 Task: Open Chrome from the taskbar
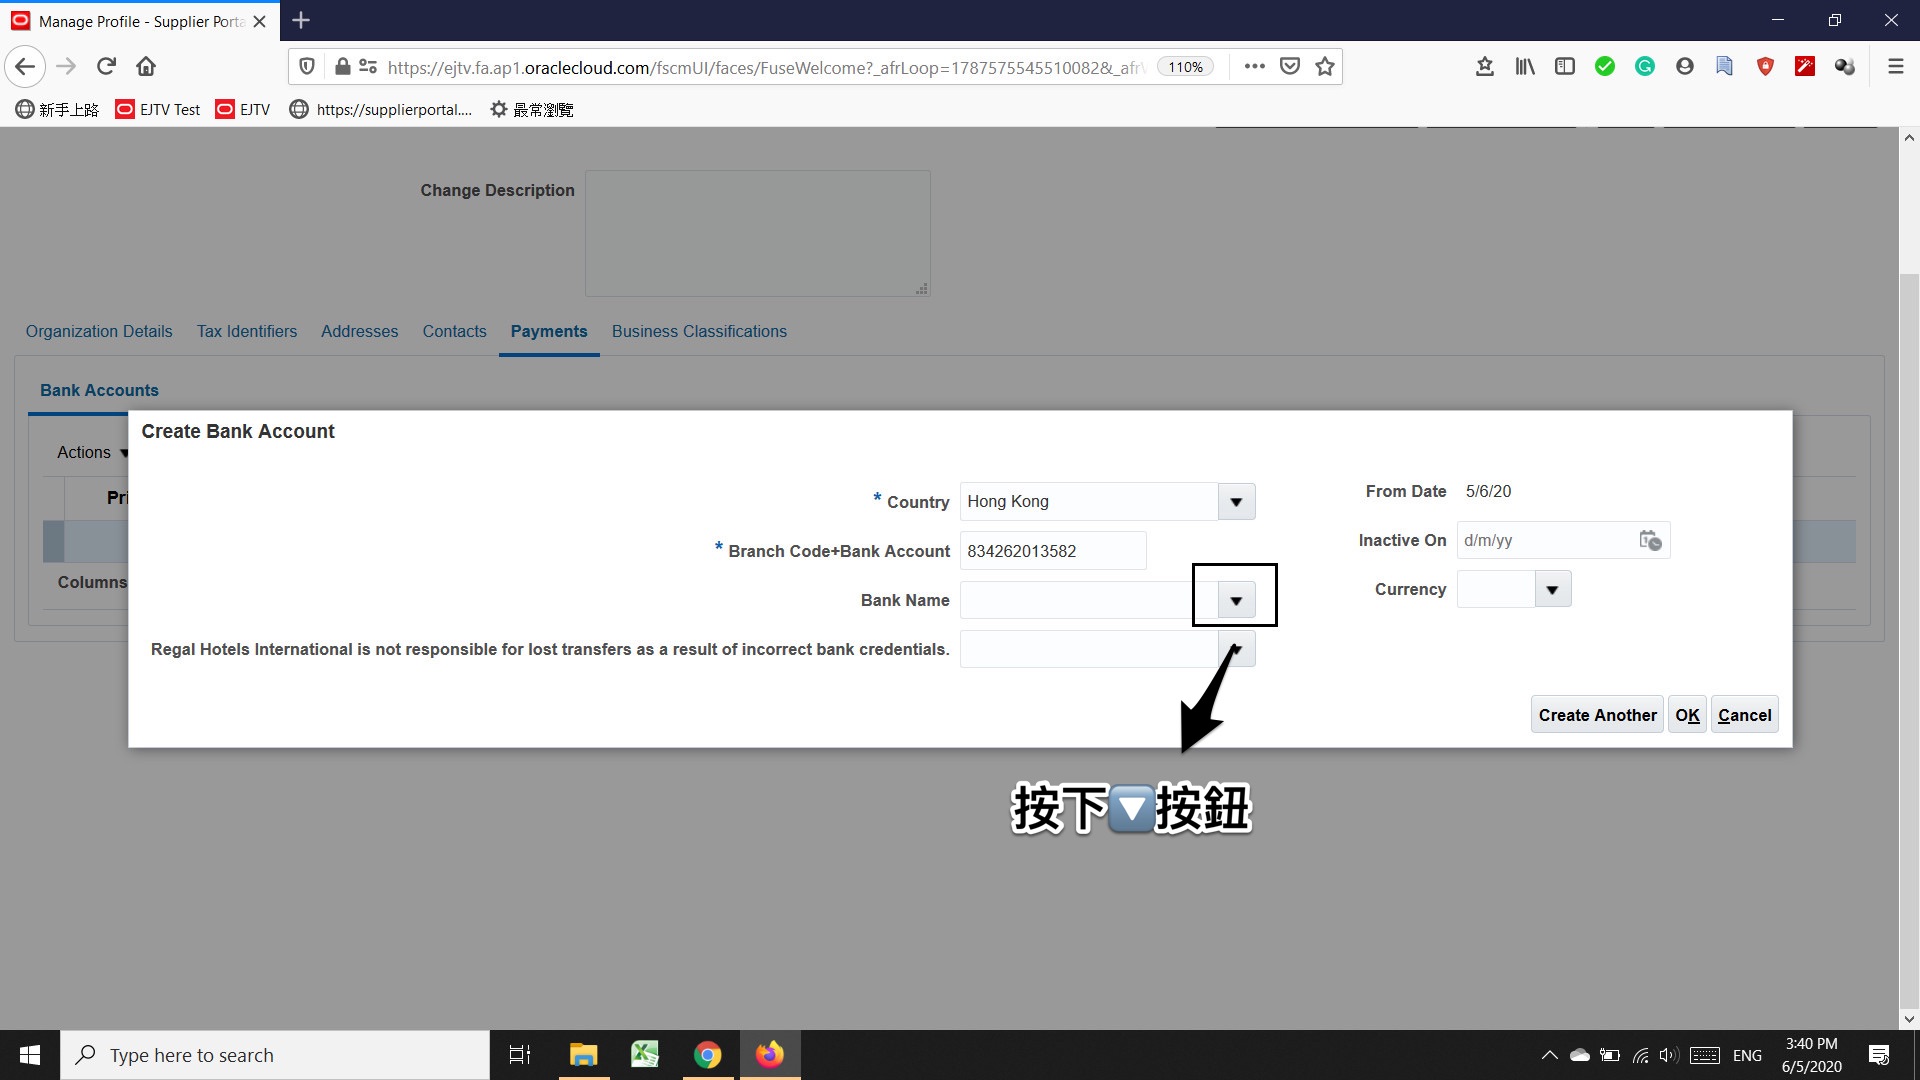[707, 1055]
